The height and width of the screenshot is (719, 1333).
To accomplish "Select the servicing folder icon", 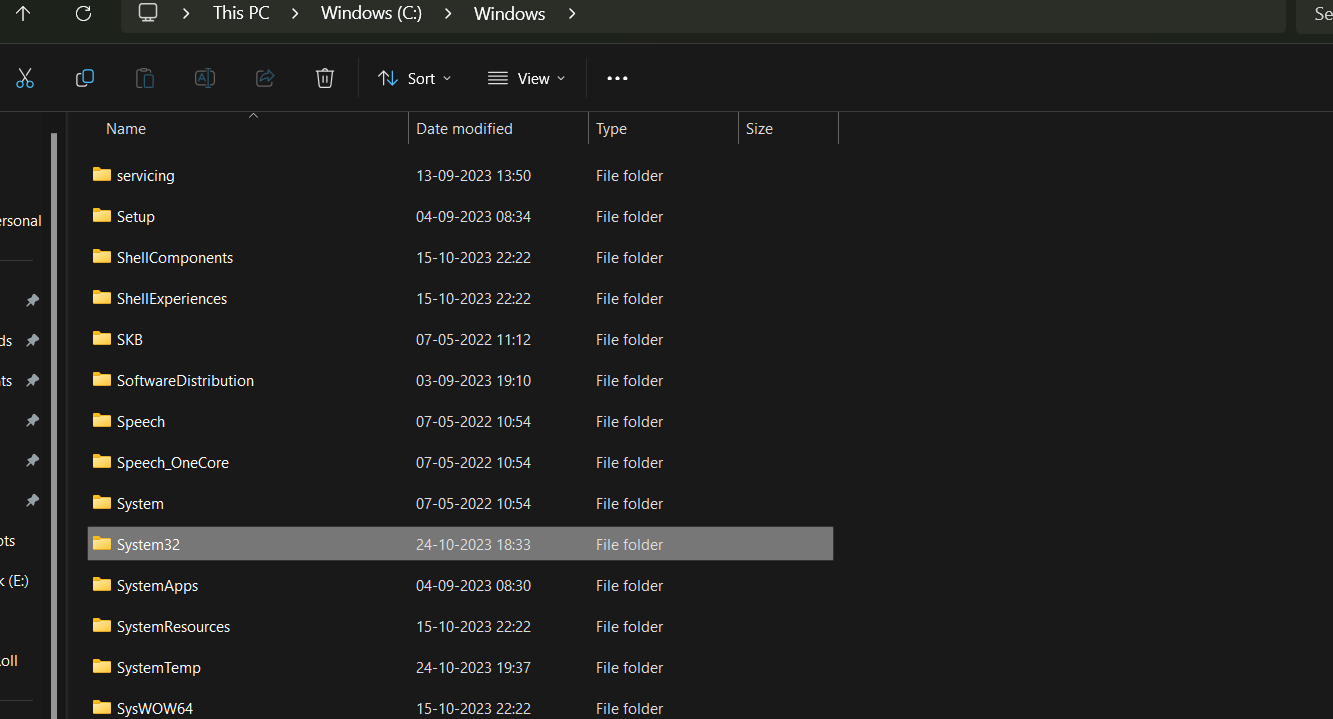I will click(x=102, y=175).
